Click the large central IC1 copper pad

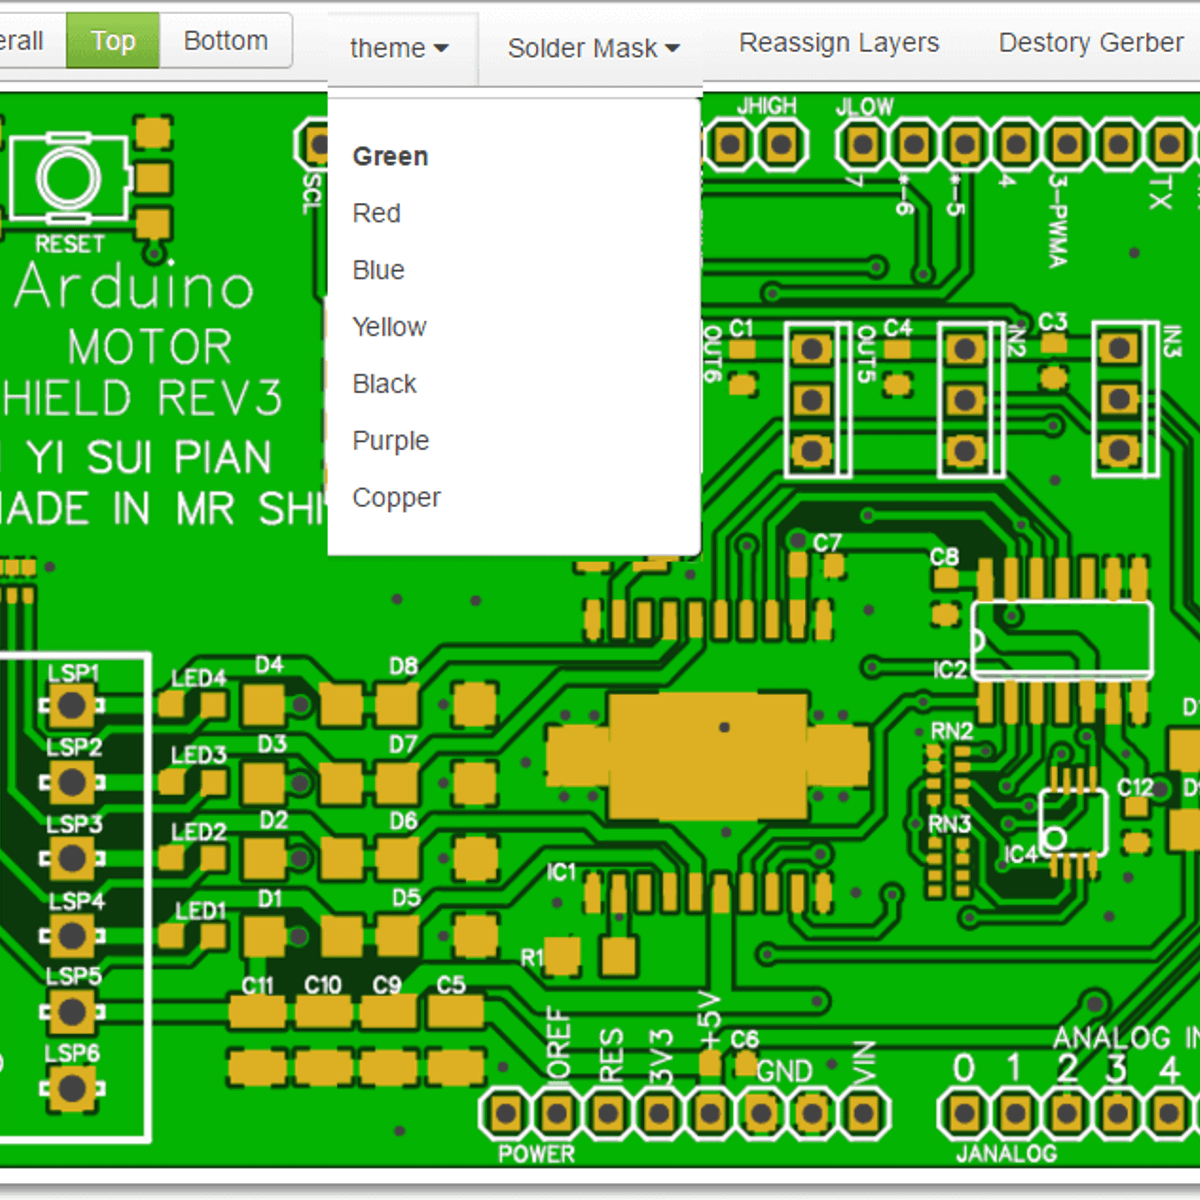pyautogui.click(x=708, y=757)
